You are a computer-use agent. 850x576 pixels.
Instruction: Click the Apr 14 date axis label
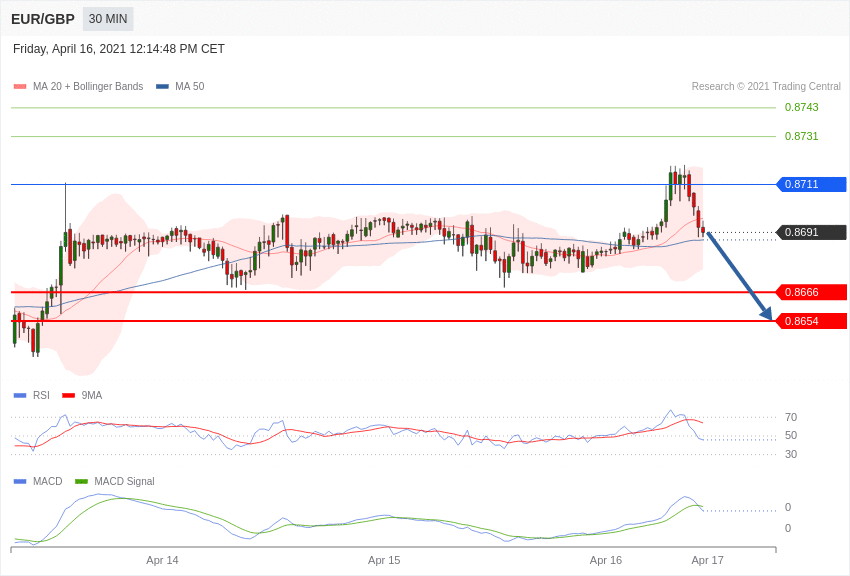[x=162, y=560]
